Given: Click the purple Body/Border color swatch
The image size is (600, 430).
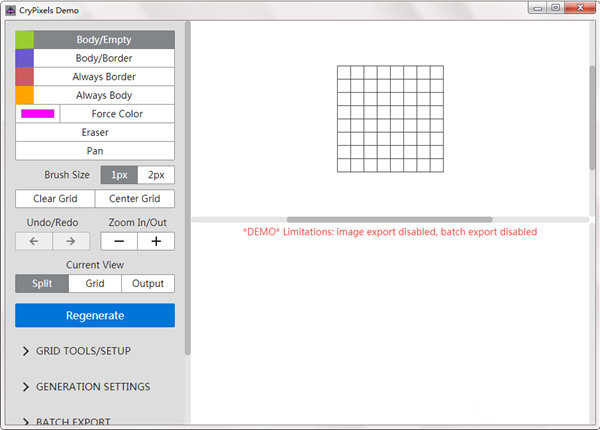Looking at the screenshot, I should pyautogui.click(x=24, y=58).
